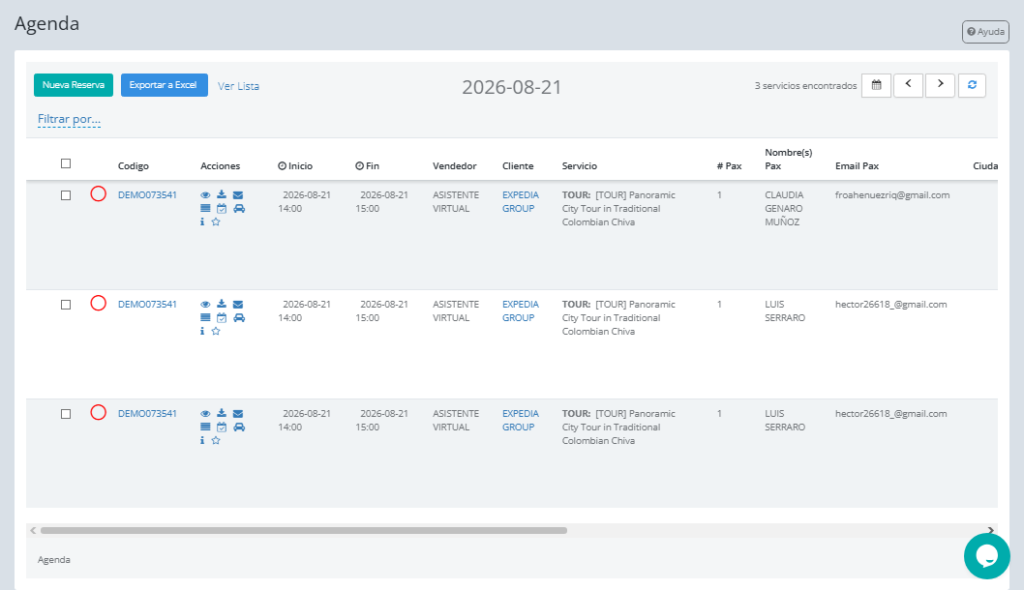Open the car transport icon in Claudia's row
Screen dimensions: 1024x590
pyautogui.click(x=239, y=208)
